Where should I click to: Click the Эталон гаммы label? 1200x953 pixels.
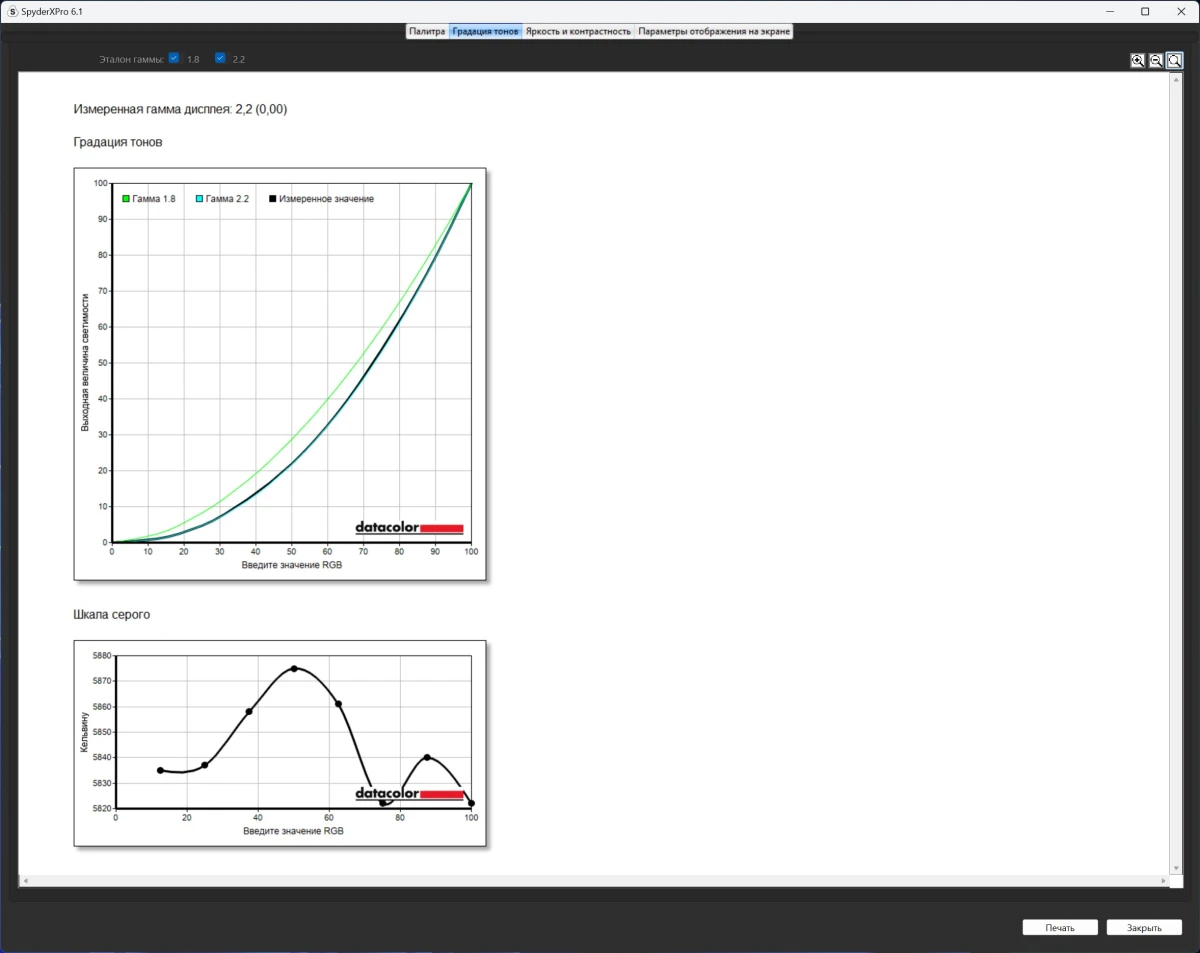pos(131,59)
